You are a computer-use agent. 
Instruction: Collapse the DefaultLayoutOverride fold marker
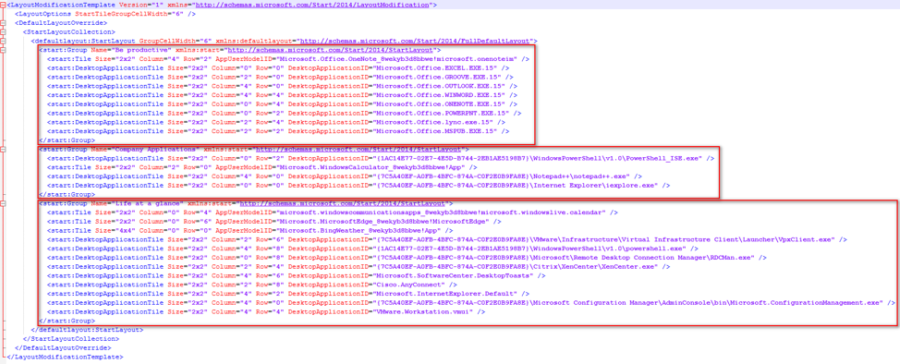tap(3, 22)
